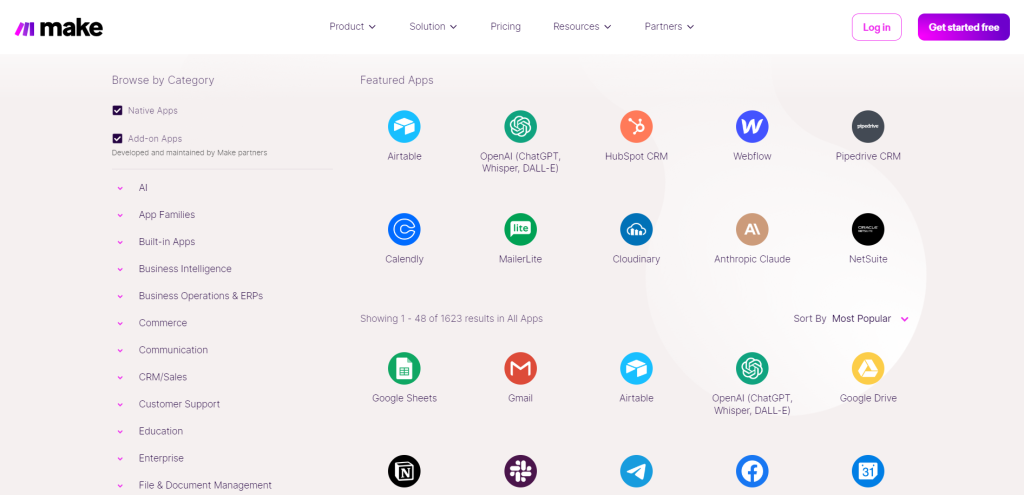The height and width of the screenshot is (495, 1024).
Task: Open the HubSpot CRM app icon
Action: click(x=636, y=127)
